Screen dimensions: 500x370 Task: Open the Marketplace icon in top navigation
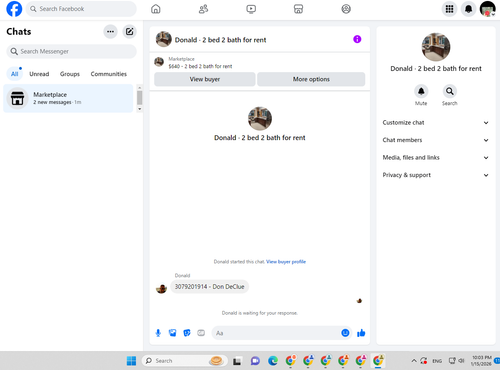[298, 9]
